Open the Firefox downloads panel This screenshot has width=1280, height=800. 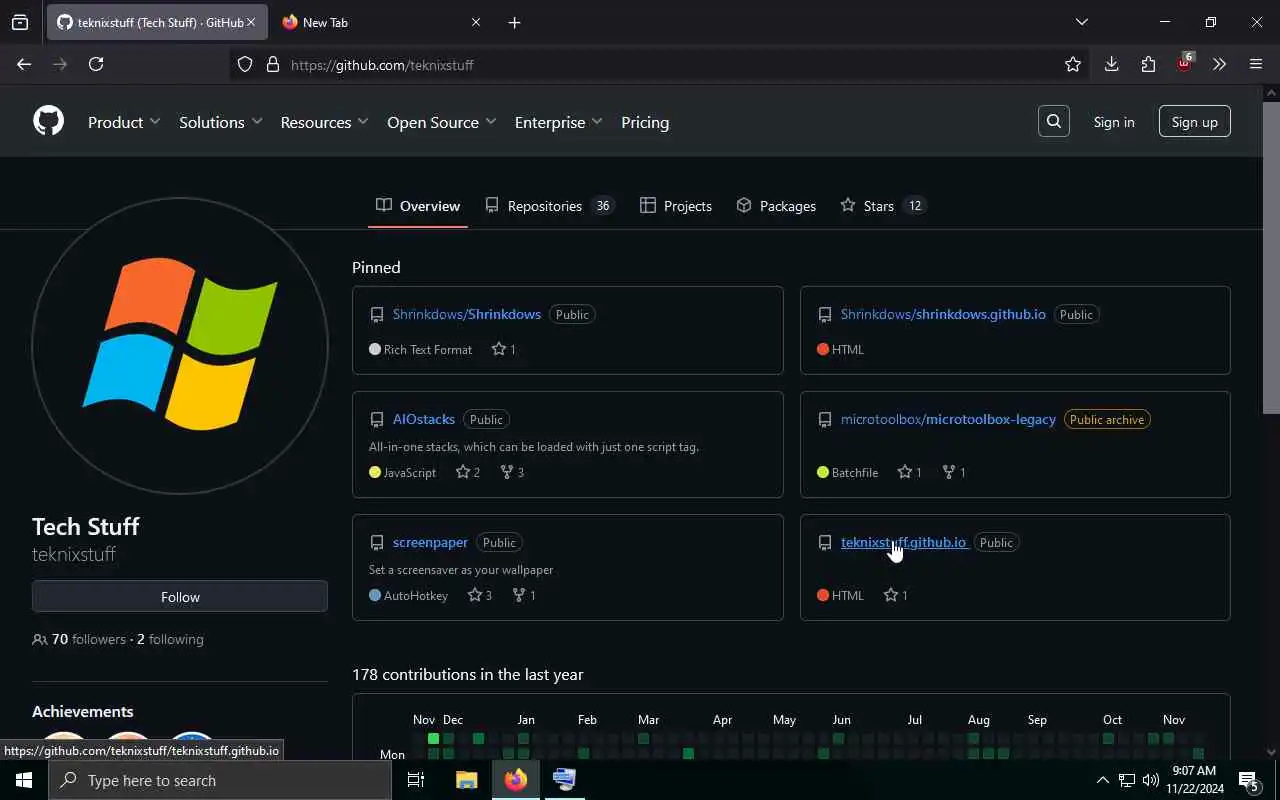point(1111,64)
